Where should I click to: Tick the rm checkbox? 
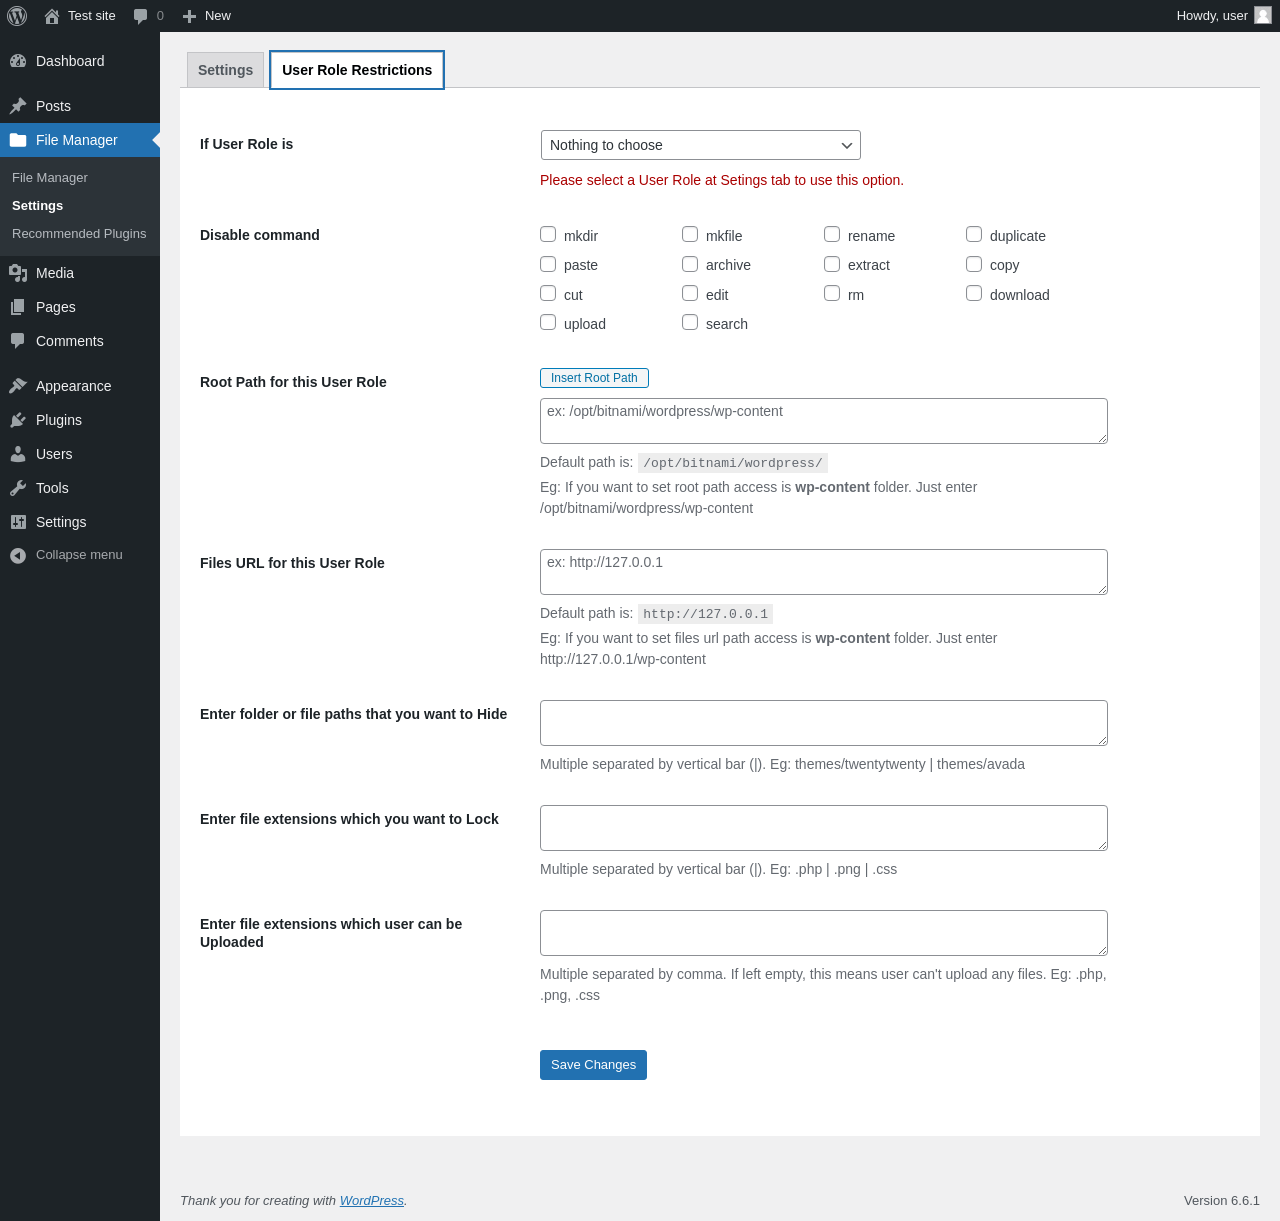tap(832, 293)
